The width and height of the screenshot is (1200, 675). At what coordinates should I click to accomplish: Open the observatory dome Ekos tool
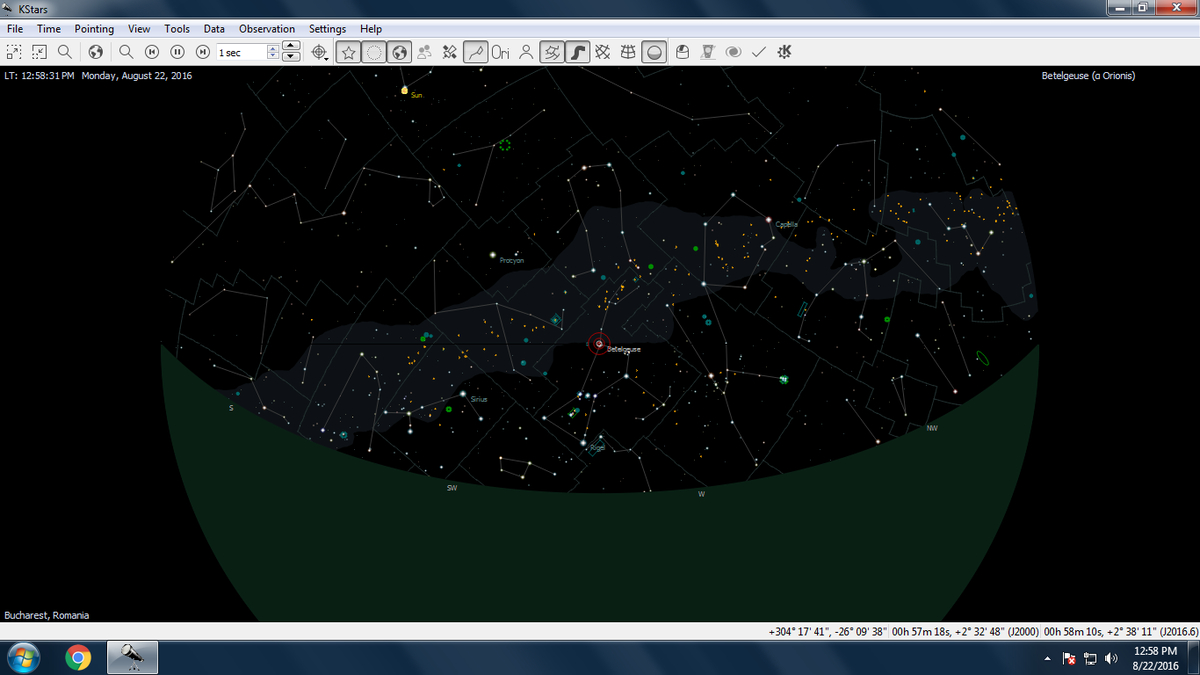683,52
